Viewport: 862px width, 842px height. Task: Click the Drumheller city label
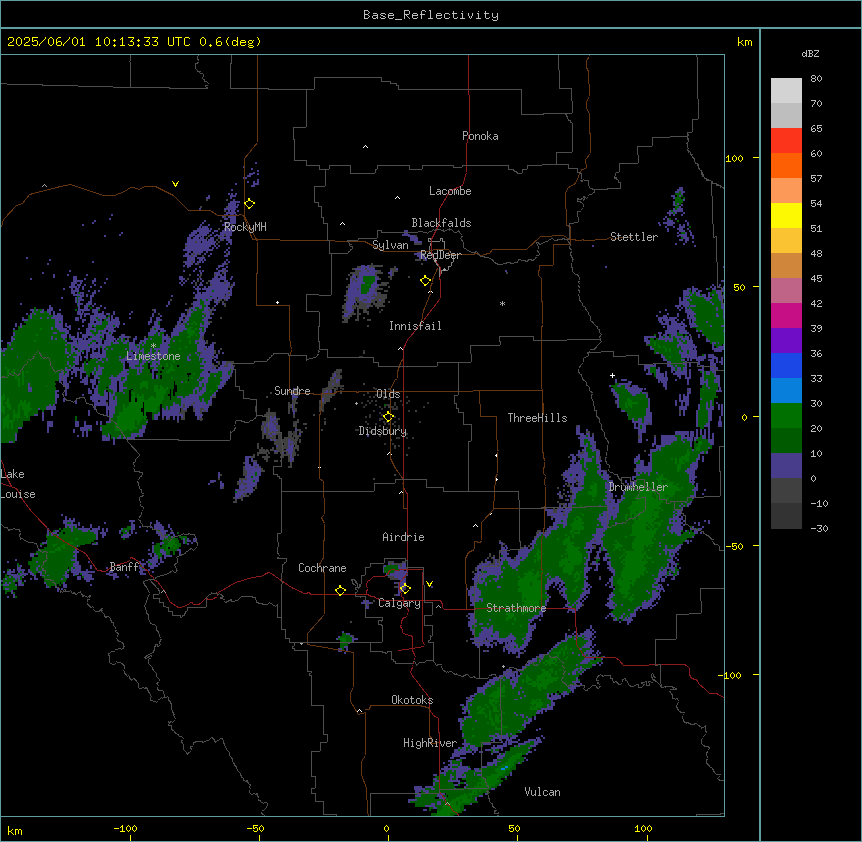(x=638, y=487)
